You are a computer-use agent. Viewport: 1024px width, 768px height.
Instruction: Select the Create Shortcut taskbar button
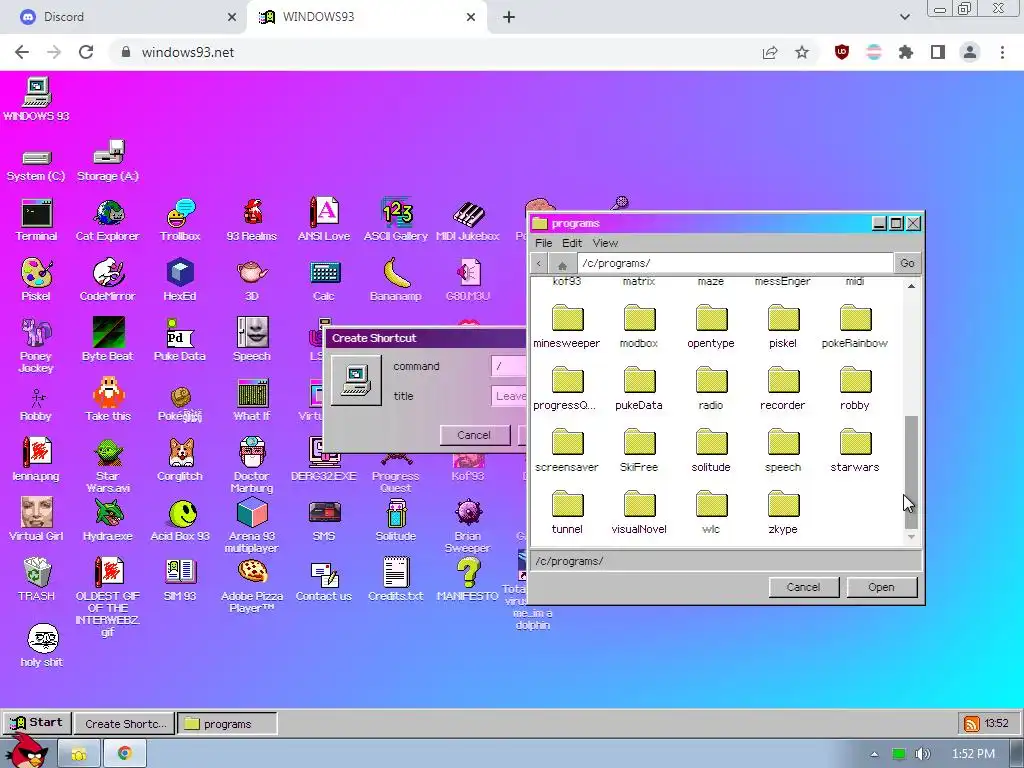124,724
